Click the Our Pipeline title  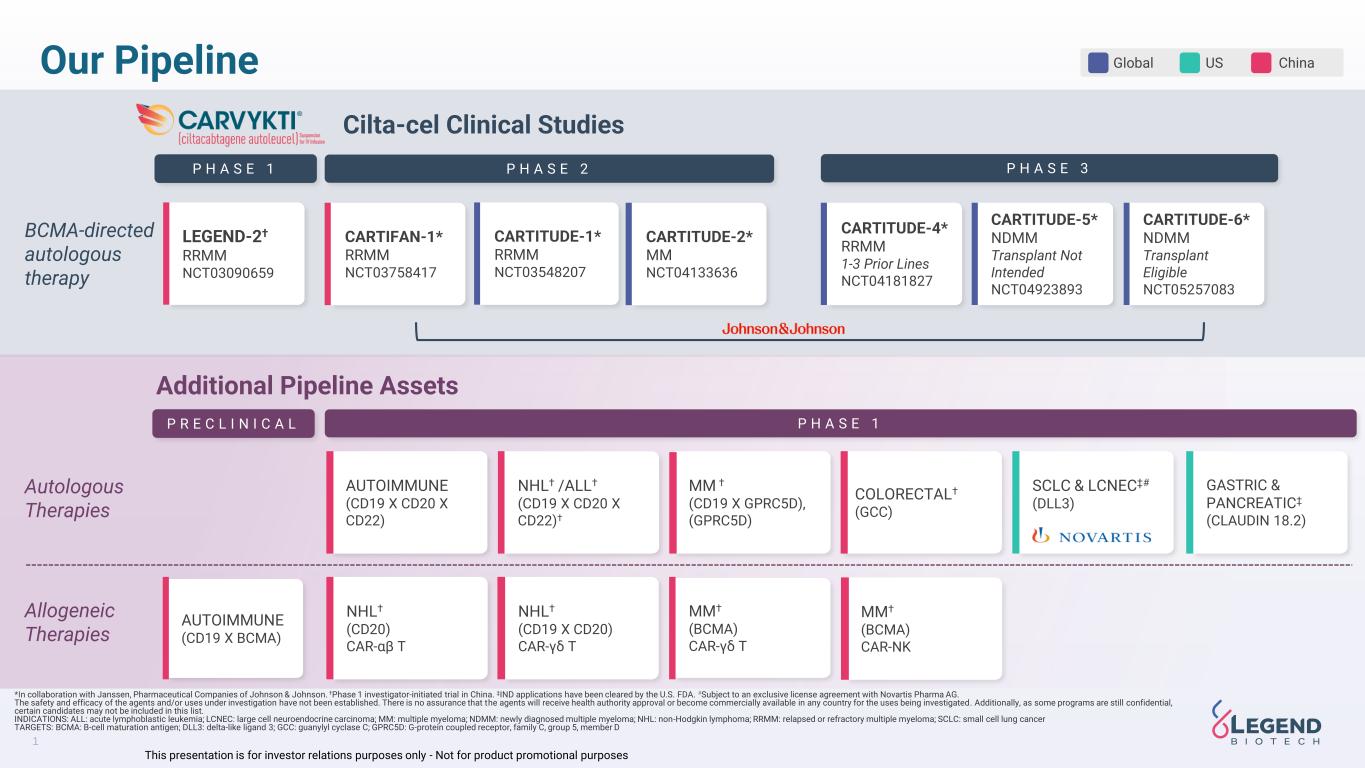coord(149,60)
